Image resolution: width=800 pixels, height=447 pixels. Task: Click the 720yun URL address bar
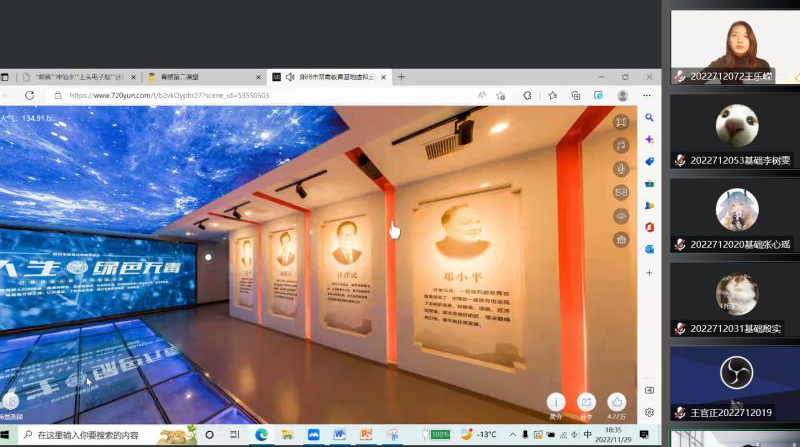pos(250,95)
